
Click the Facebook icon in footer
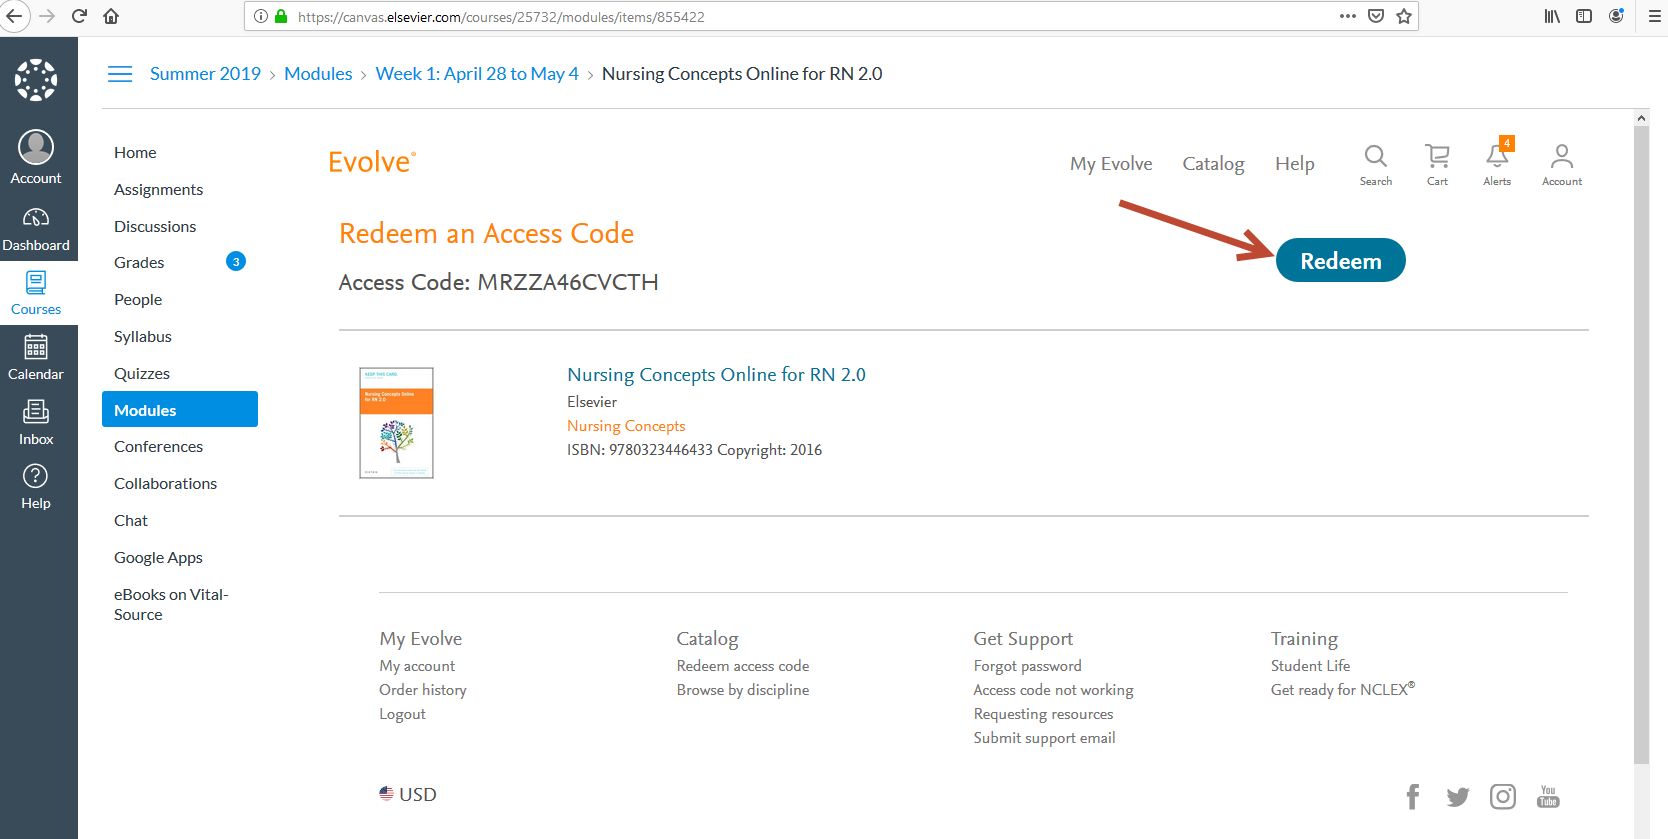click(1412, 796)
